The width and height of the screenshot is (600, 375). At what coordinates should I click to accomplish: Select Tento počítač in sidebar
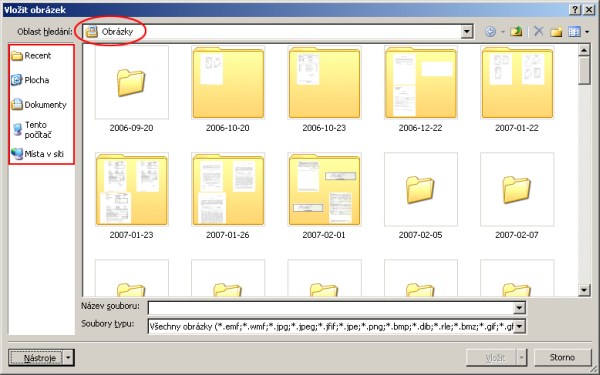point(32,130)
